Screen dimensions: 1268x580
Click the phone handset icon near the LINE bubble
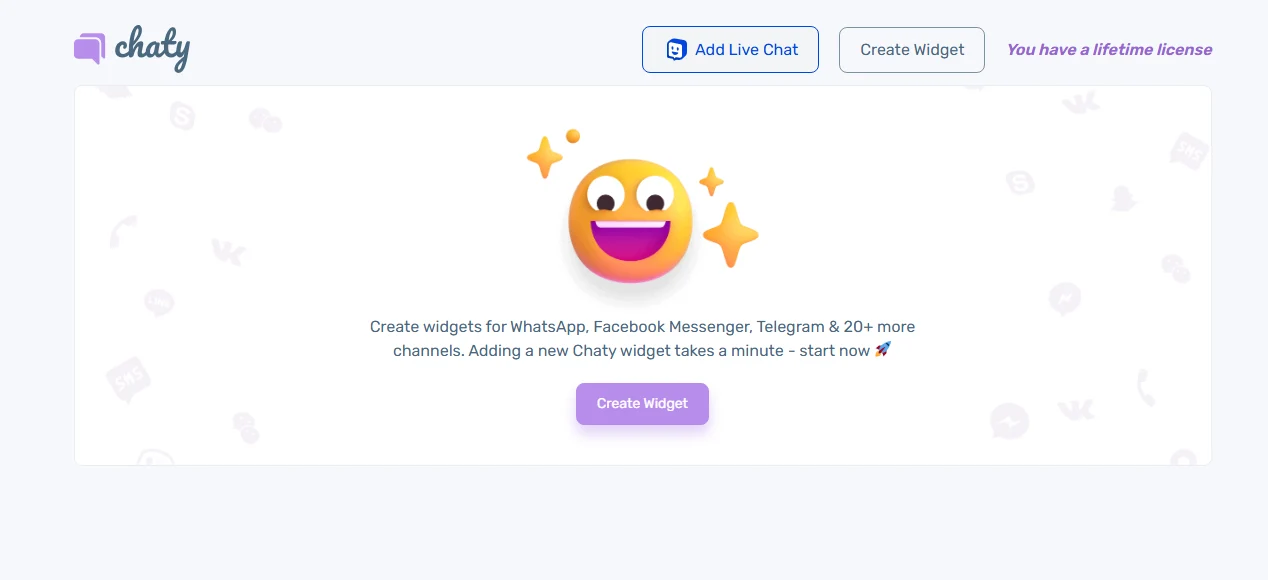click(123, 231)
